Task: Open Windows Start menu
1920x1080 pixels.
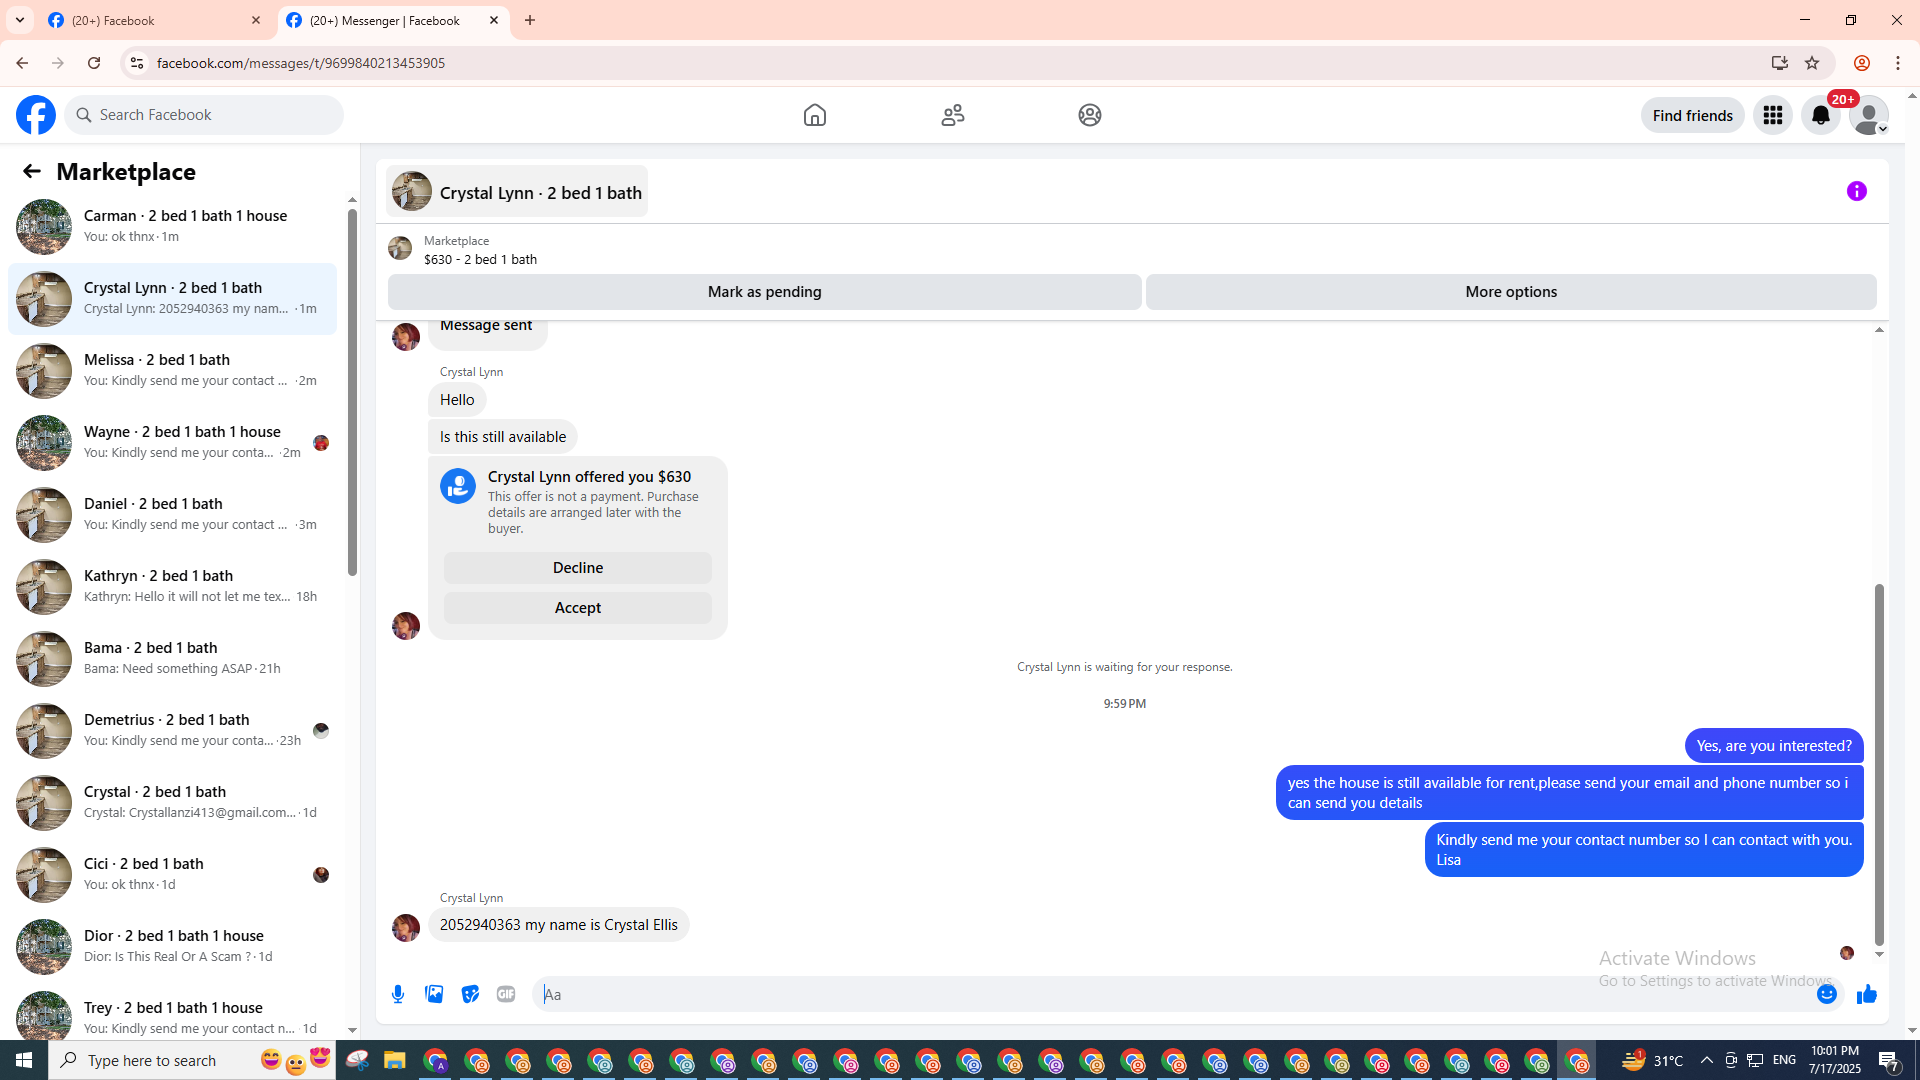Action: point(24,1060)
